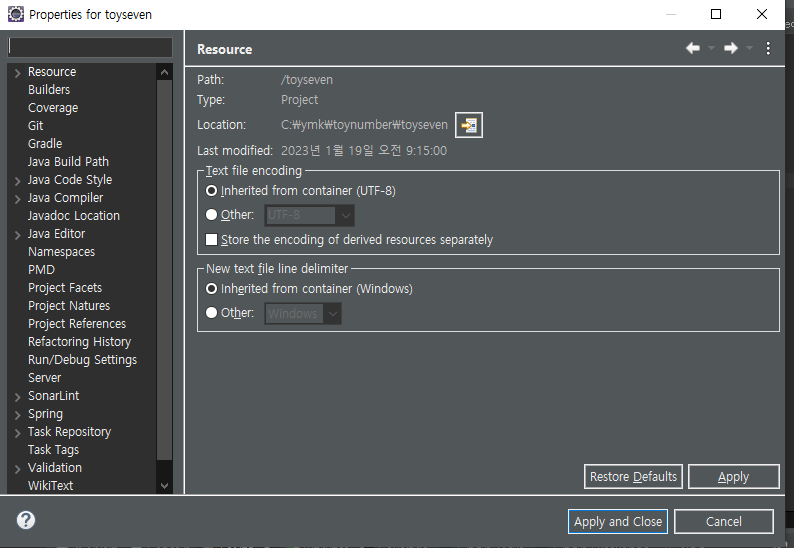Image resolution: width=794 pixels, height=548 pixels.
Task: Click Apply and Close button
Action: point(618,522)
